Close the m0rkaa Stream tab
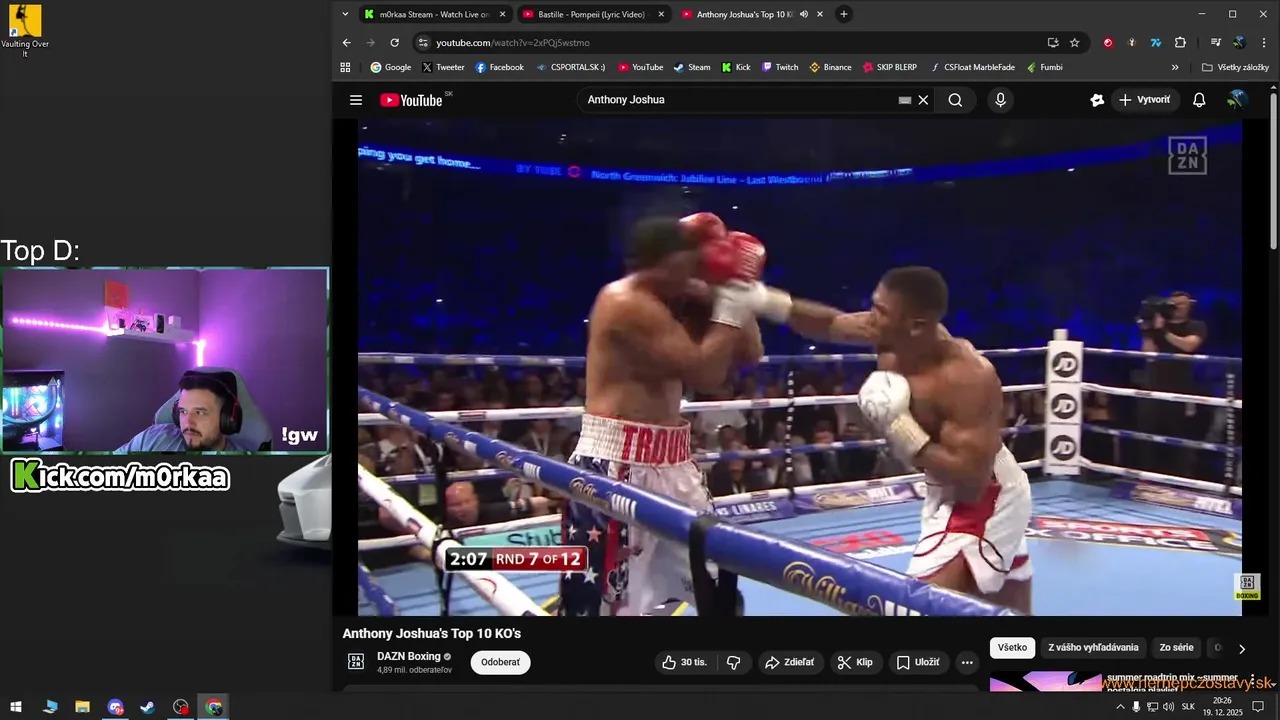Image resolution: width=1280 pixels, height=720 pixels. pos(503,14)
